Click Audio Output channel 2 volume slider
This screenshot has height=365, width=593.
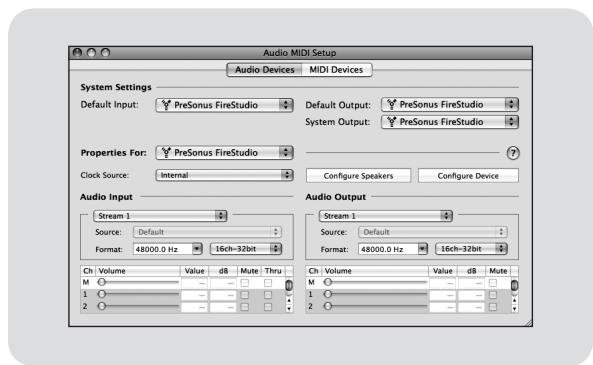375,306
